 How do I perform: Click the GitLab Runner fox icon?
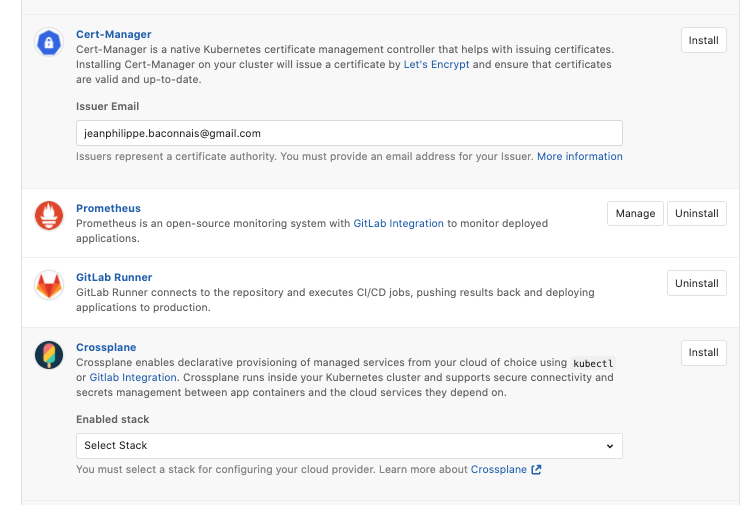(x=49, y=285)
